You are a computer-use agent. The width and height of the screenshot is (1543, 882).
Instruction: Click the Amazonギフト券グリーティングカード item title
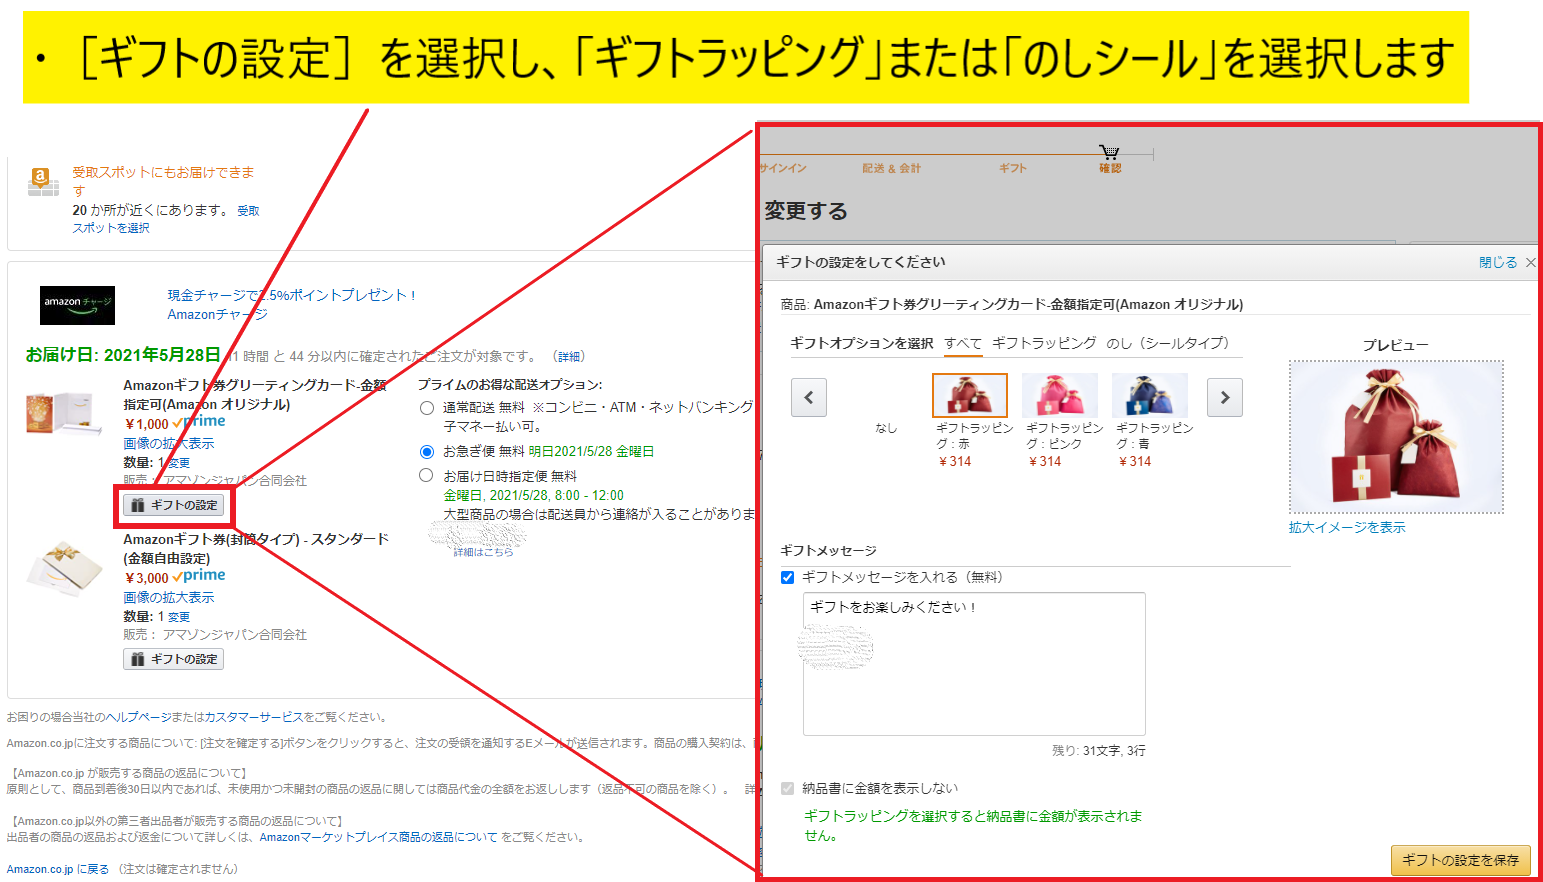[255, 394]
